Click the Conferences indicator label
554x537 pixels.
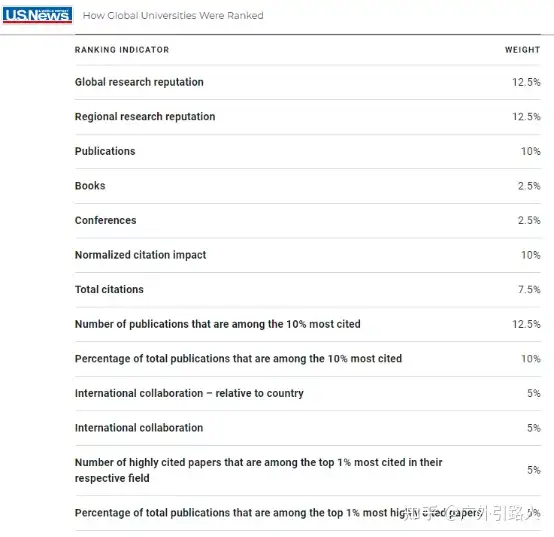[105, 220]
